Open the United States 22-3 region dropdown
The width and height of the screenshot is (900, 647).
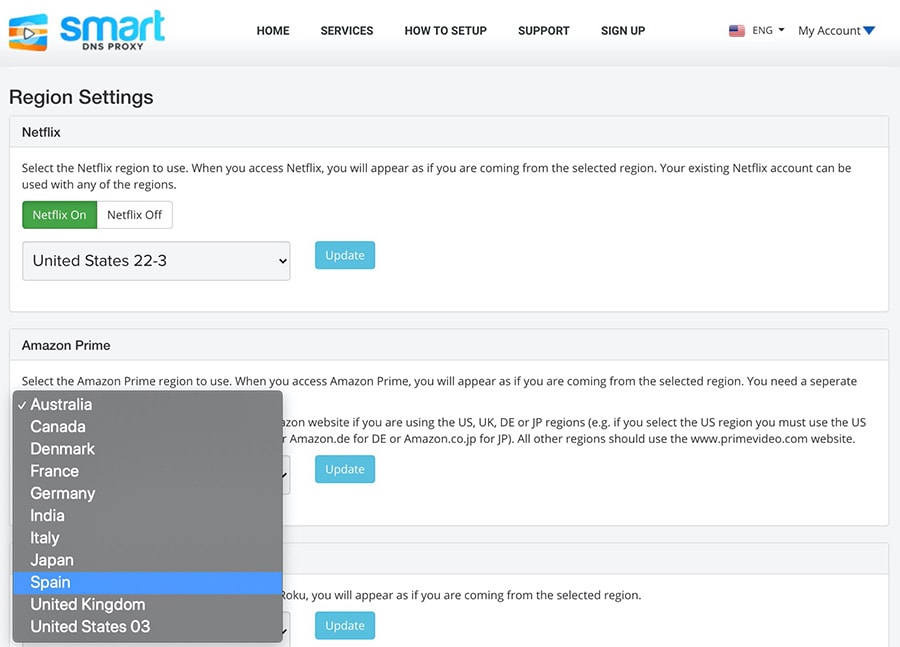pyautogui.click(x=156, y=261)
